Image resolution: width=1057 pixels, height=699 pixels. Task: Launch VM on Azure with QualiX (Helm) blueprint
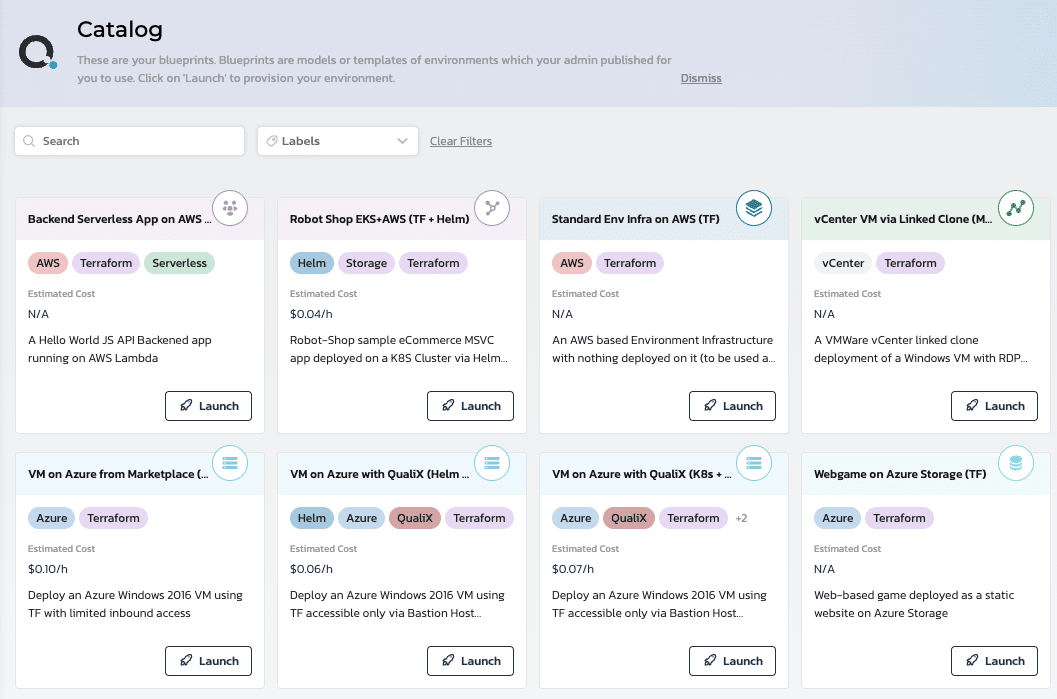click(x=471, y=661)
